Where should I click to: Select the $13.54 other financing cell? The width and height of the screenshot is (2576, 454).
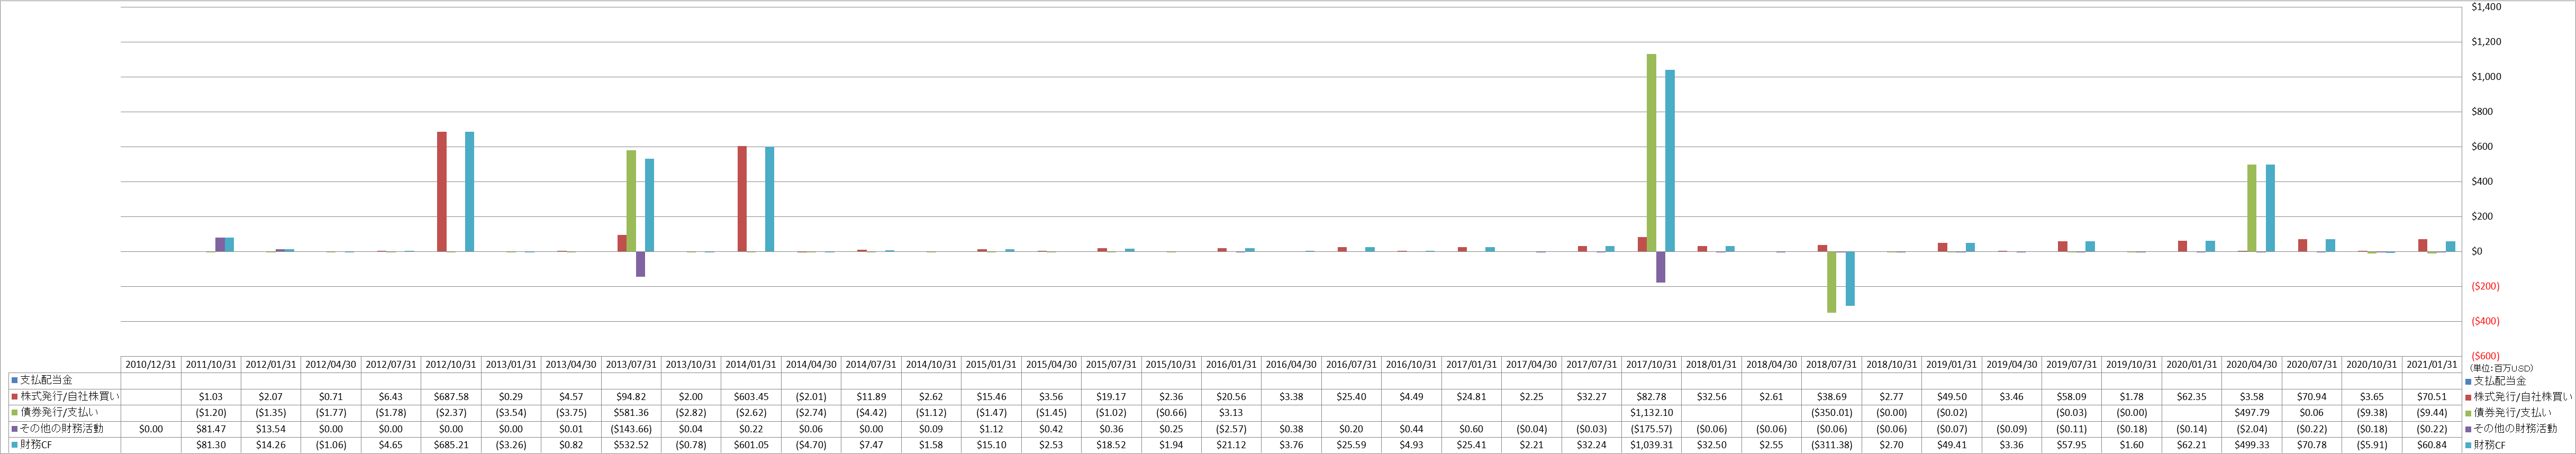[271, 429]
